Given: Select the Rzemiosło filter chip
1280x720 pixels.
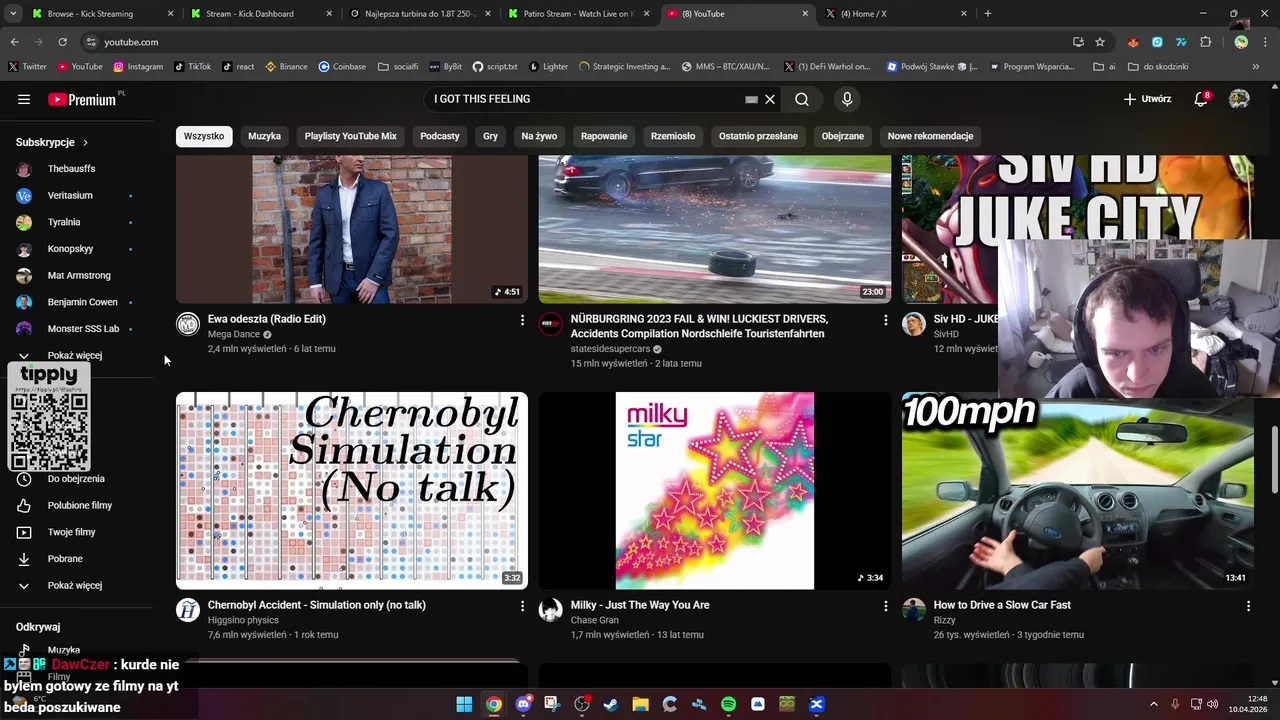Looking at the screenshot, I should 673,136.
